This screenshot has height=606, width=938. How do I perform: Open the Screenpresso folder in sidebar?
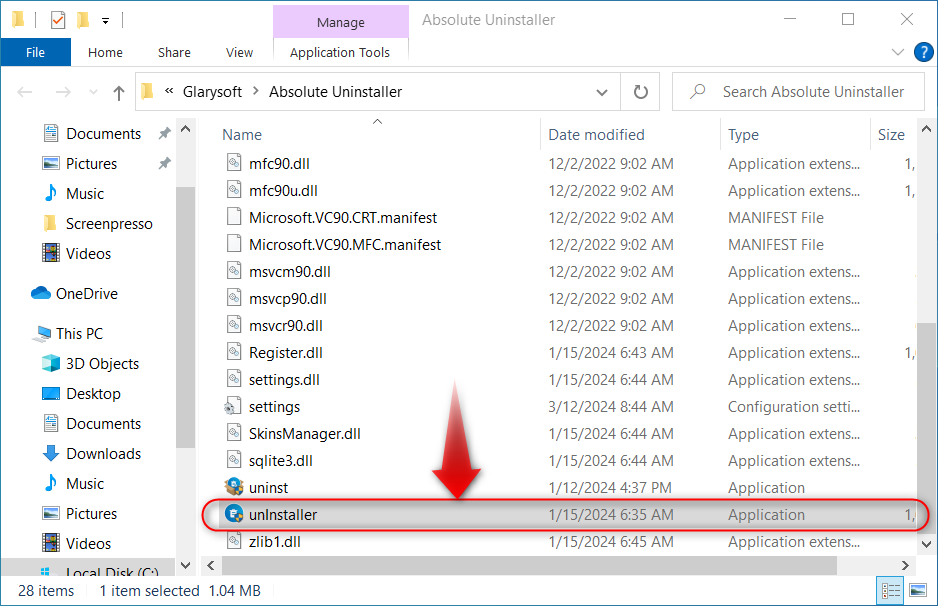point(108,224)
